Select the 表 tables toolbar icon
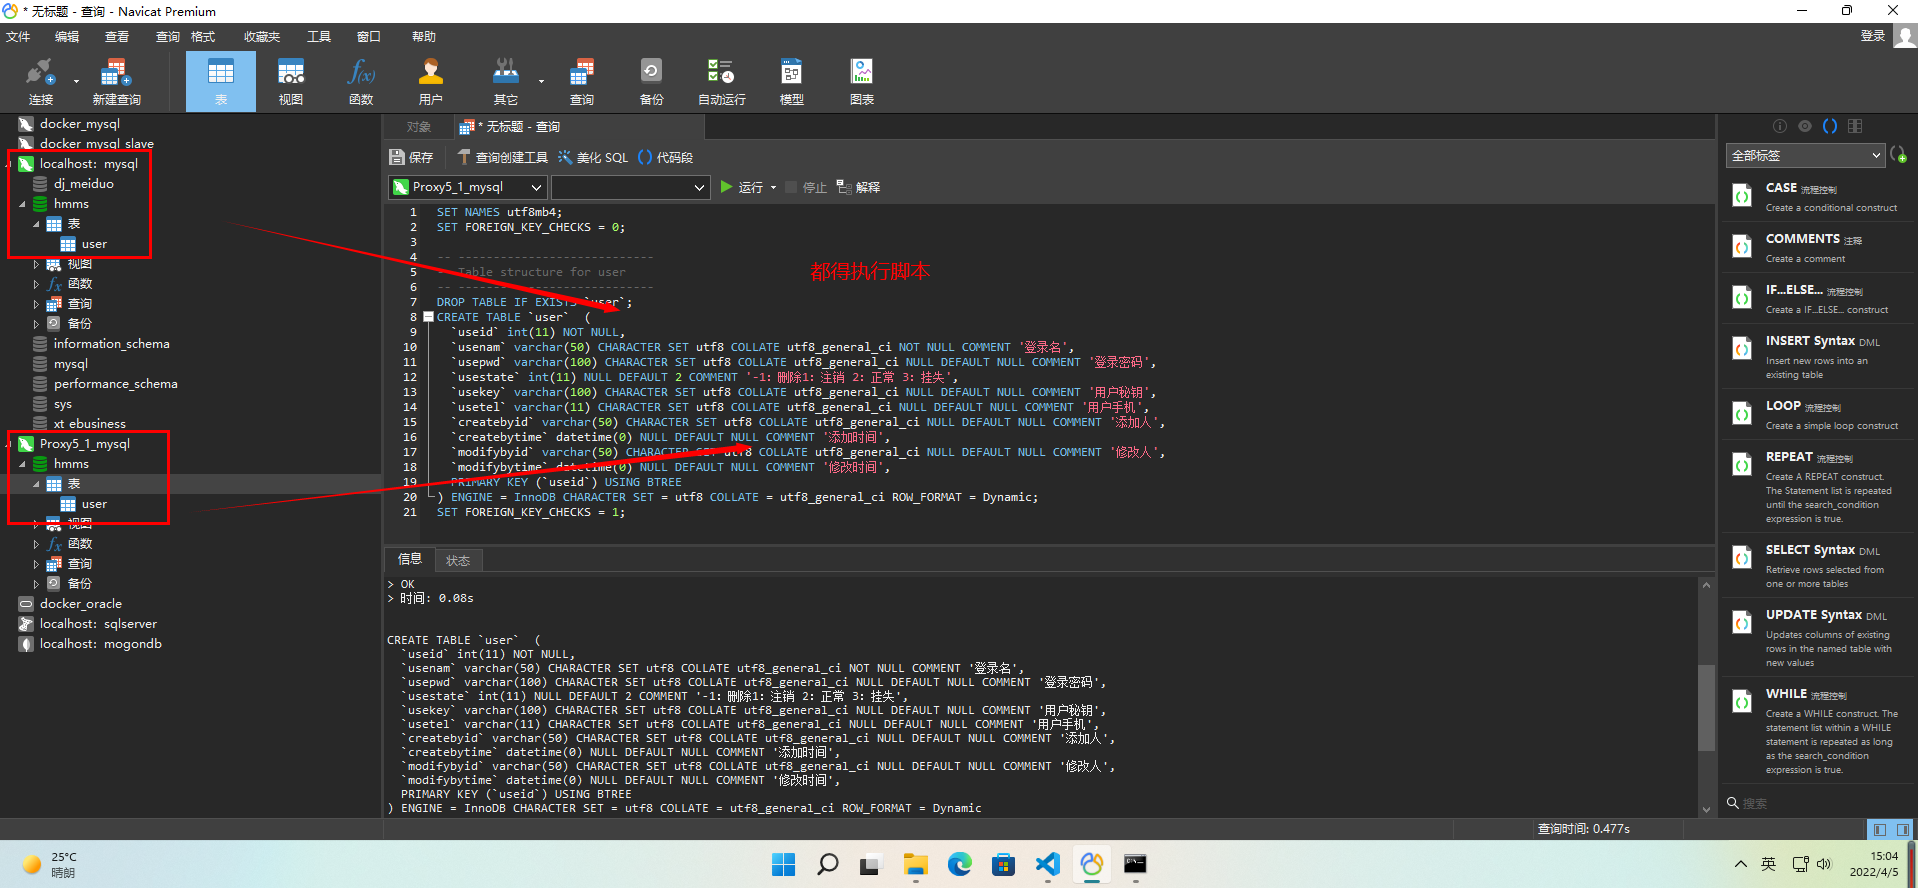Screen dimensions: 1918x888 point(221,81)
